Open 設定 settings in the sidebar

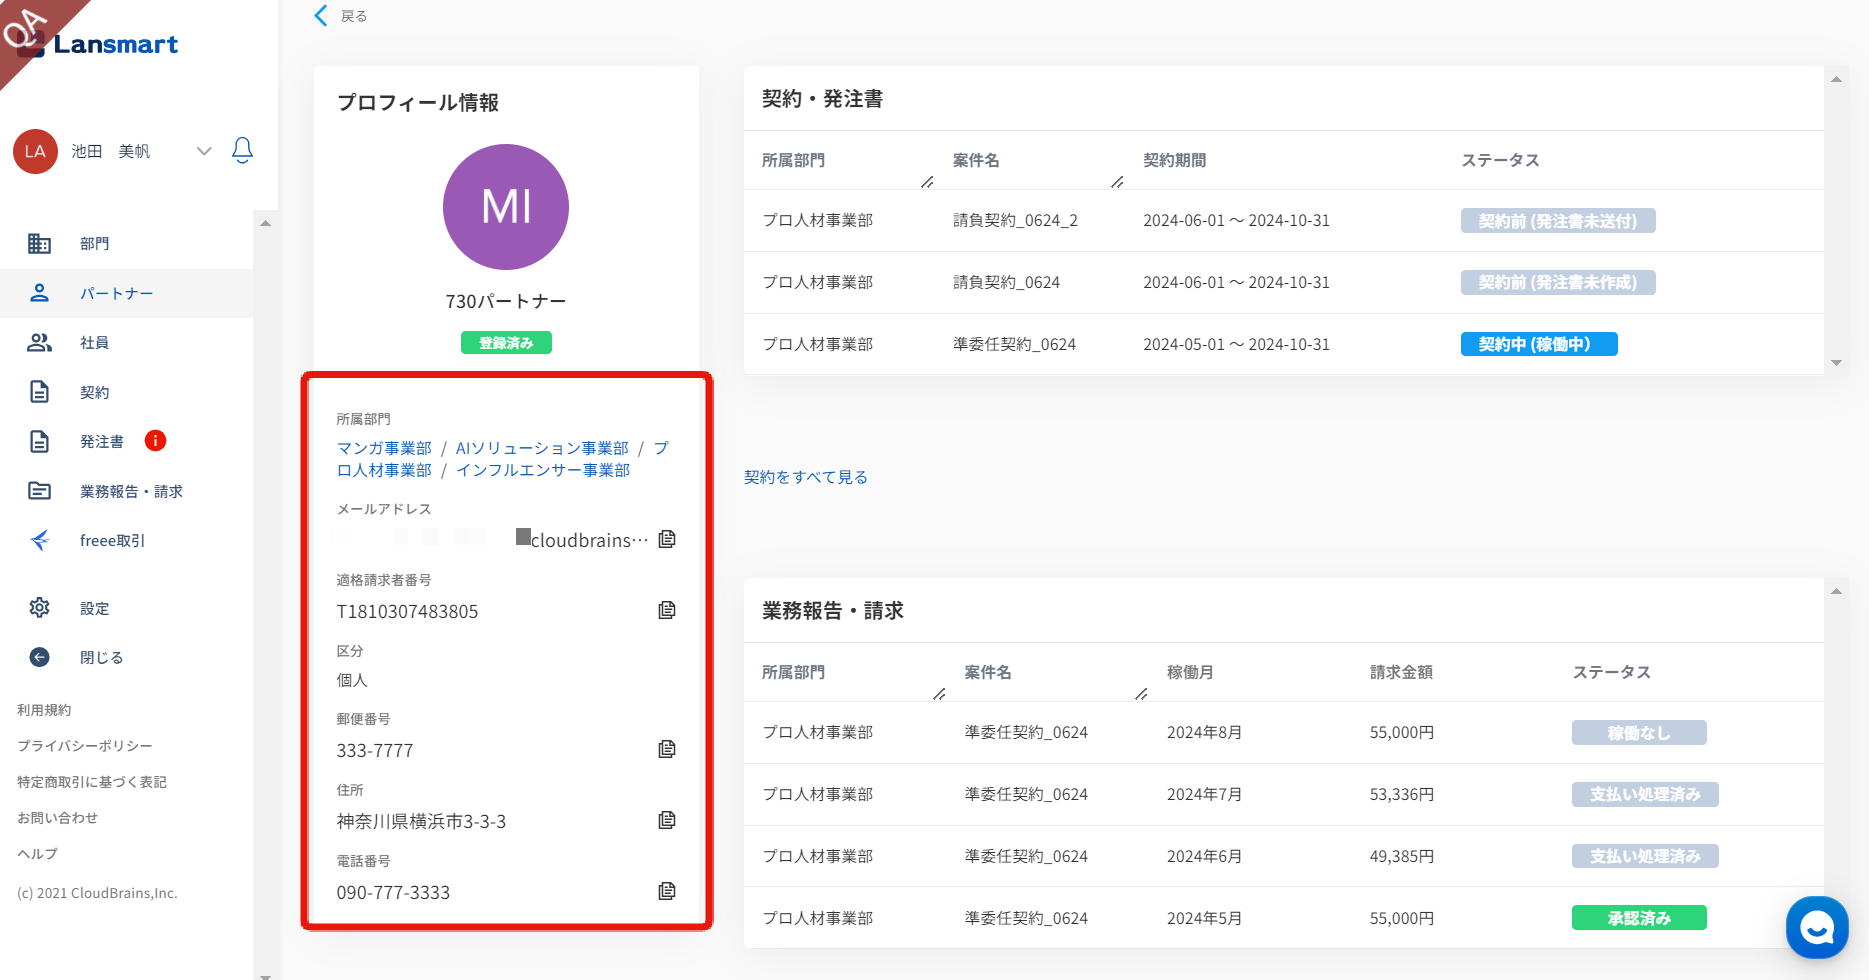[x=94, y=608]
